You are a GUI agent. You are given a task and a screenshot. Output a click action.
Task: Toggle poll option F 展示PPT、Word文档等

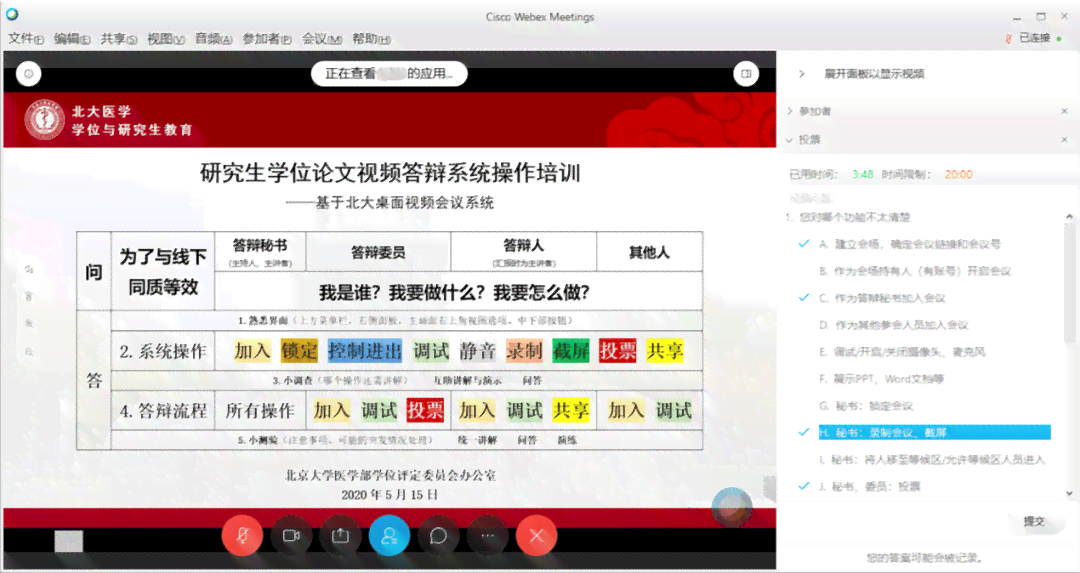[881, 378]
